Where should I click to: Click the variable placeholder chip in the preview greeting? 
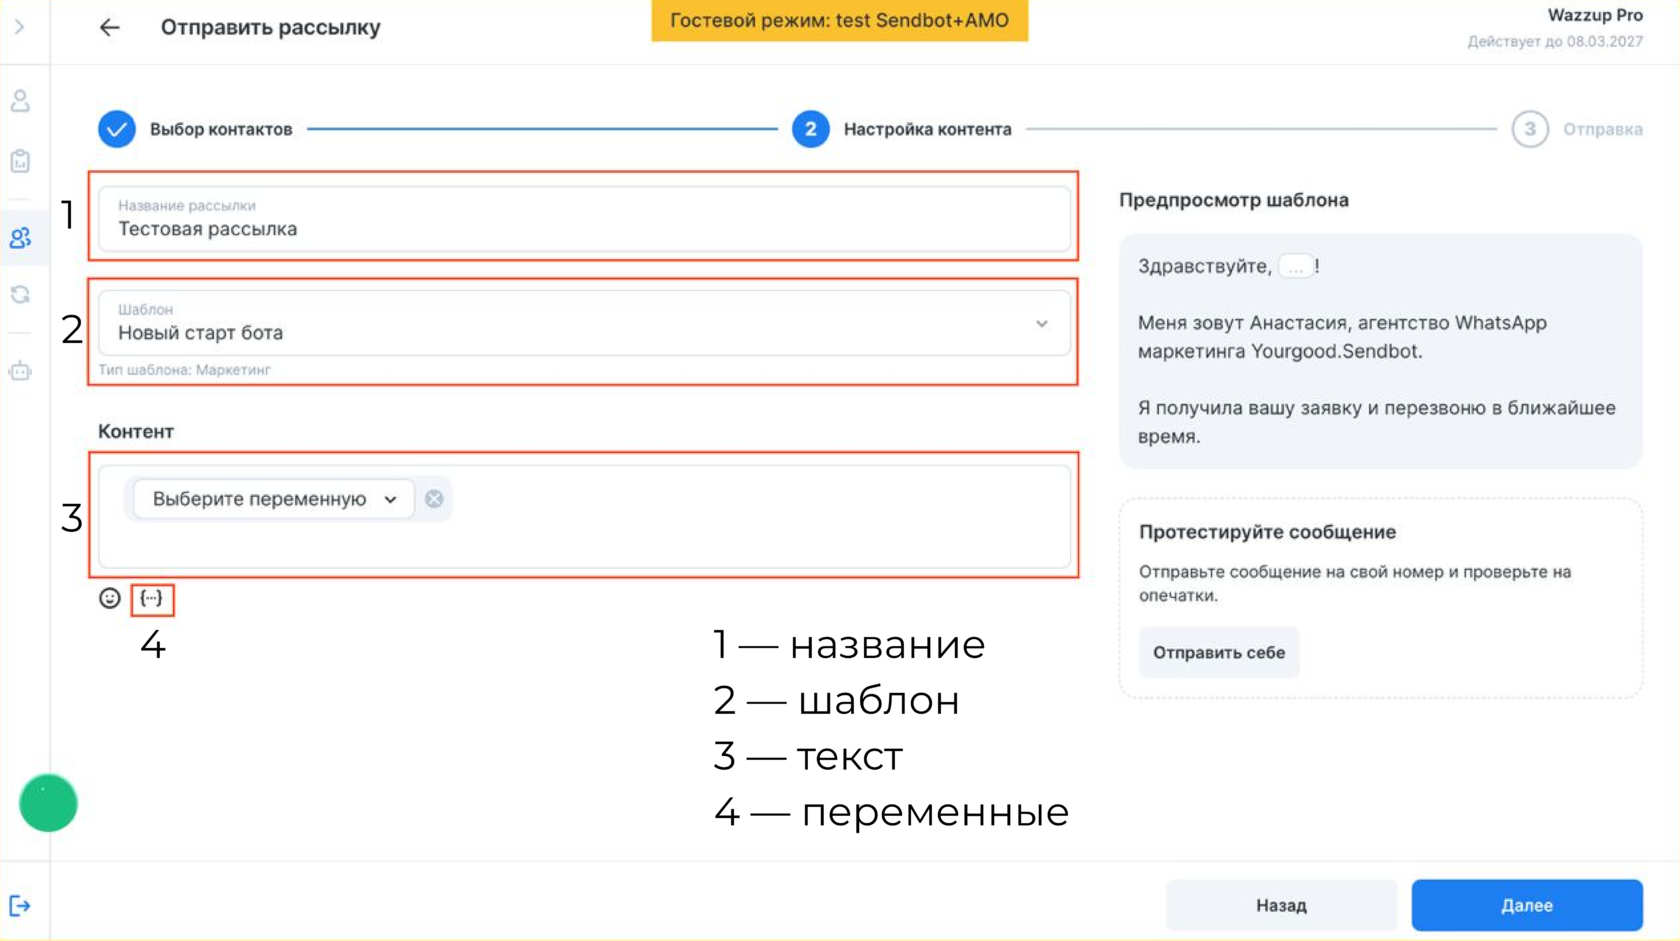point(1296,267)
